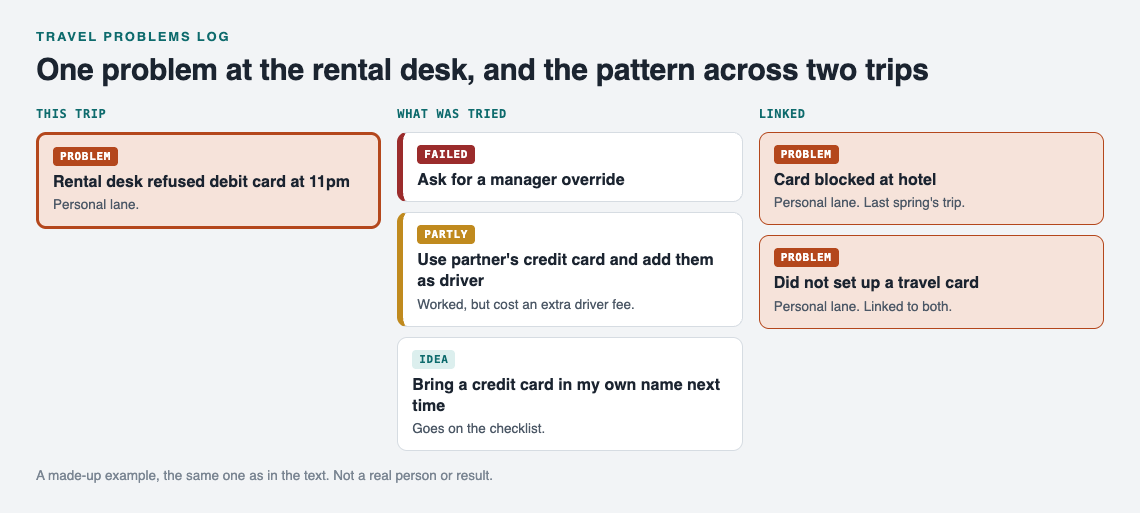Click the PROBLEM badge on the rental desk card
This screenshot has width=1140, height=513.
click(85, 156)
